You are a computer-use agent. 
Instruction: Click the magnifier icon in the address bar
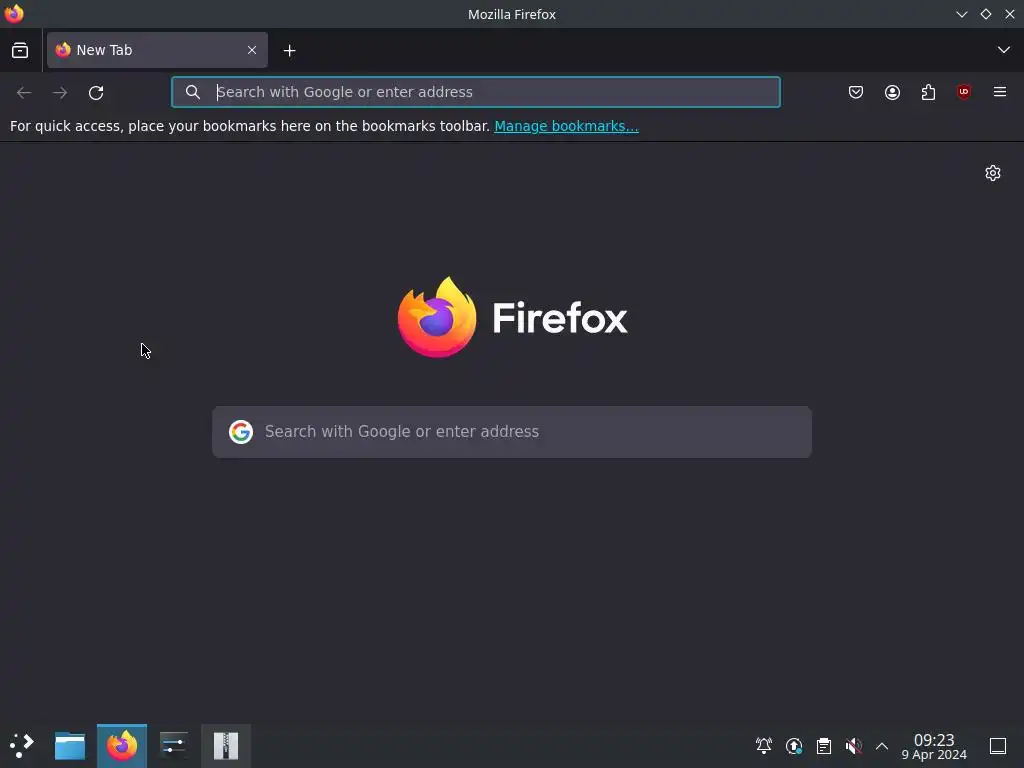(193, 92)
